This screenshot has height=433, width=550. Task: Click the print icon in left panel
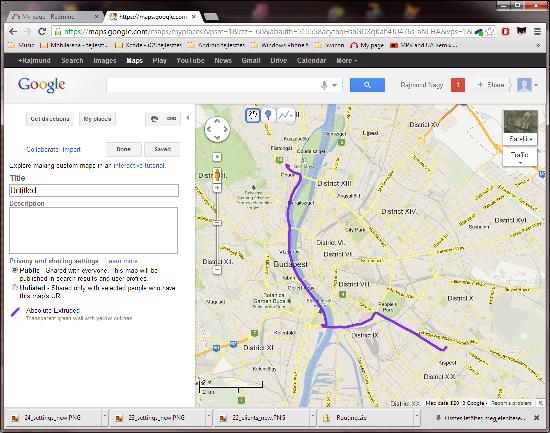tap(154, 119)
